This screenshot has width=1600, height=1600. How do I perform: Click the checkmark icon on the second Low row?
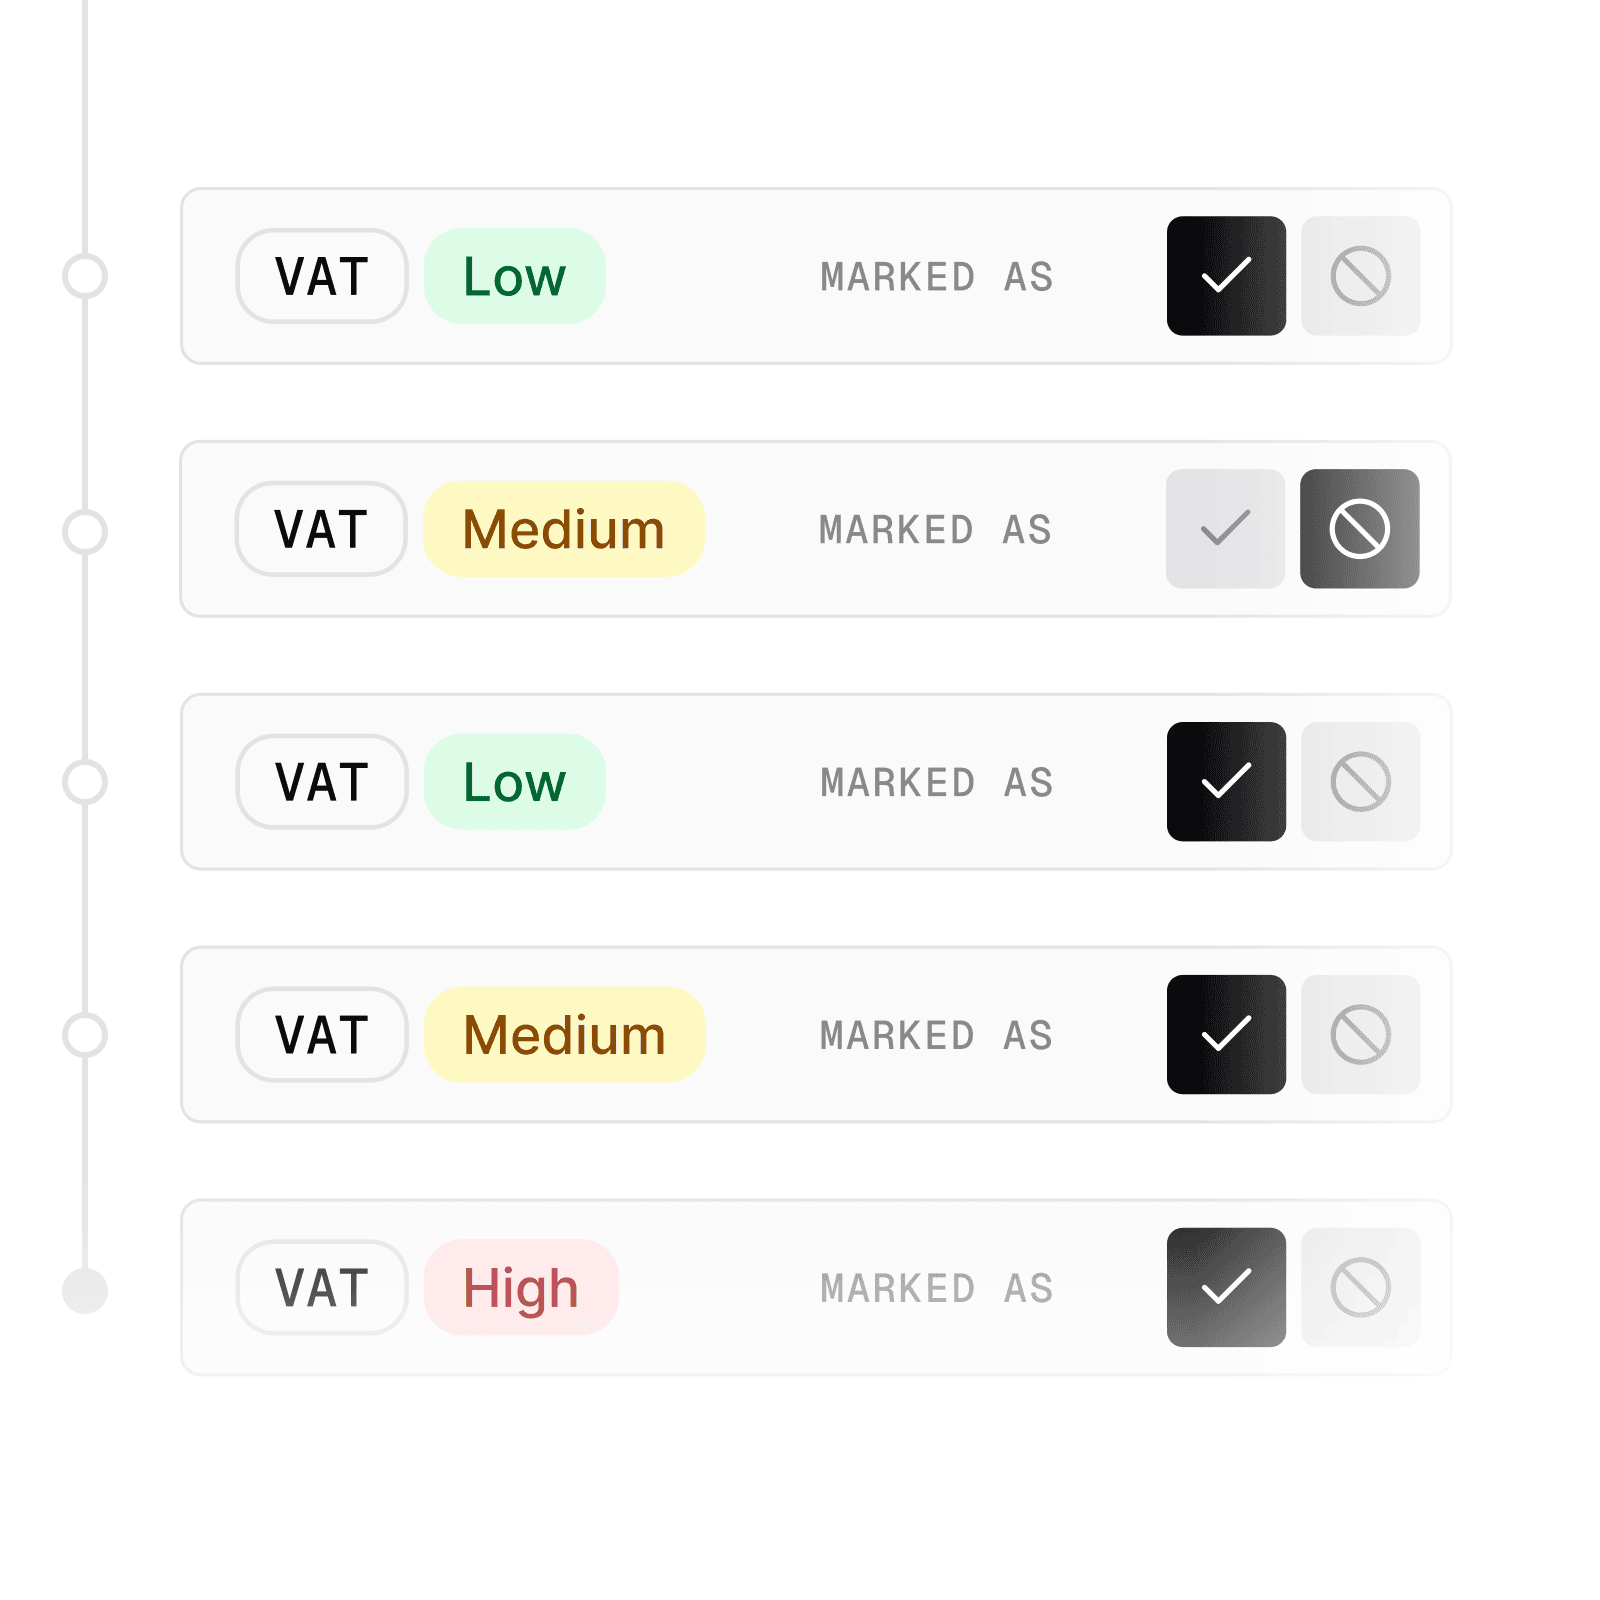coord(1226,781)
